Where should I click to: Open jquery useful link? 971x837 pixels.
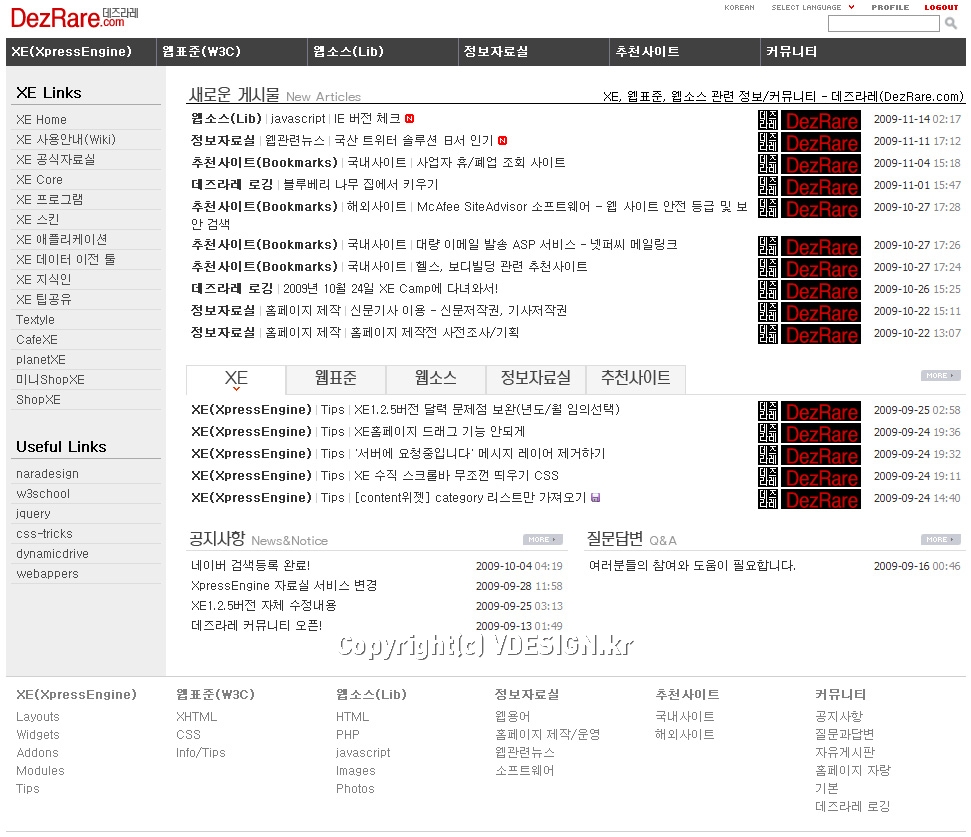[33, 513]
